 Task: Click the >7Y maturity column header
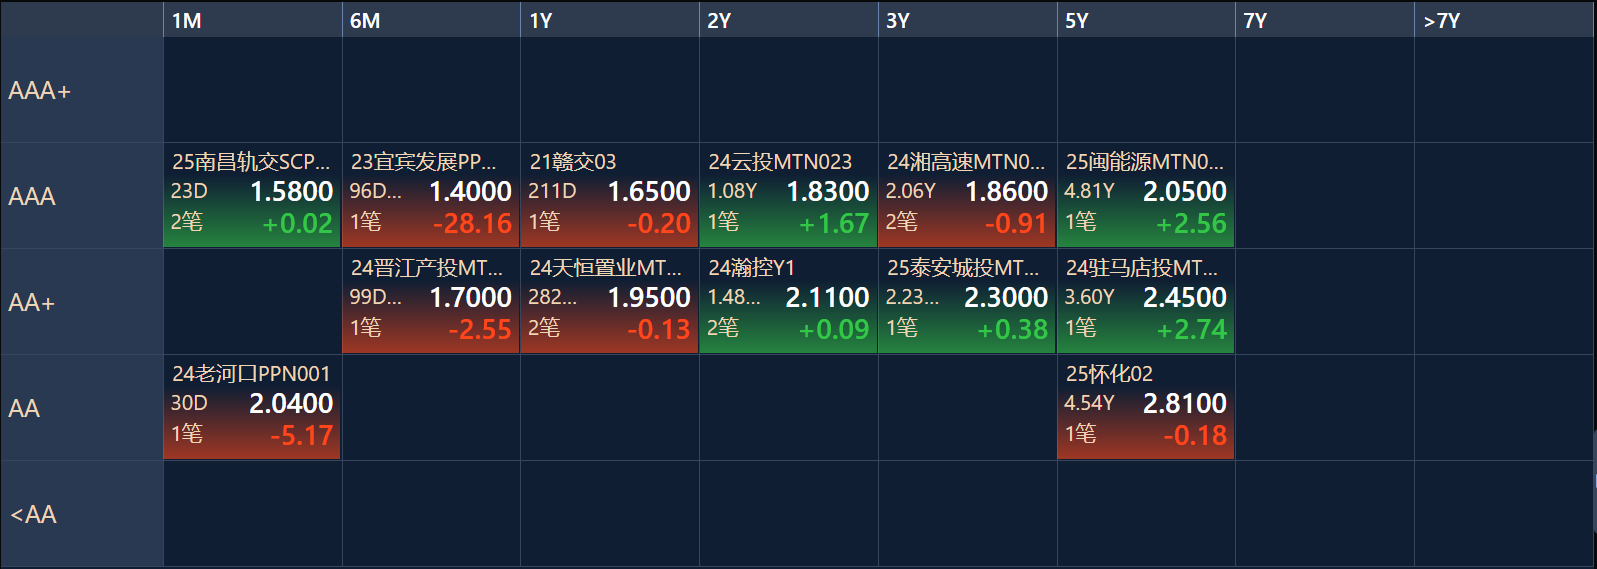coord(1504,20)
